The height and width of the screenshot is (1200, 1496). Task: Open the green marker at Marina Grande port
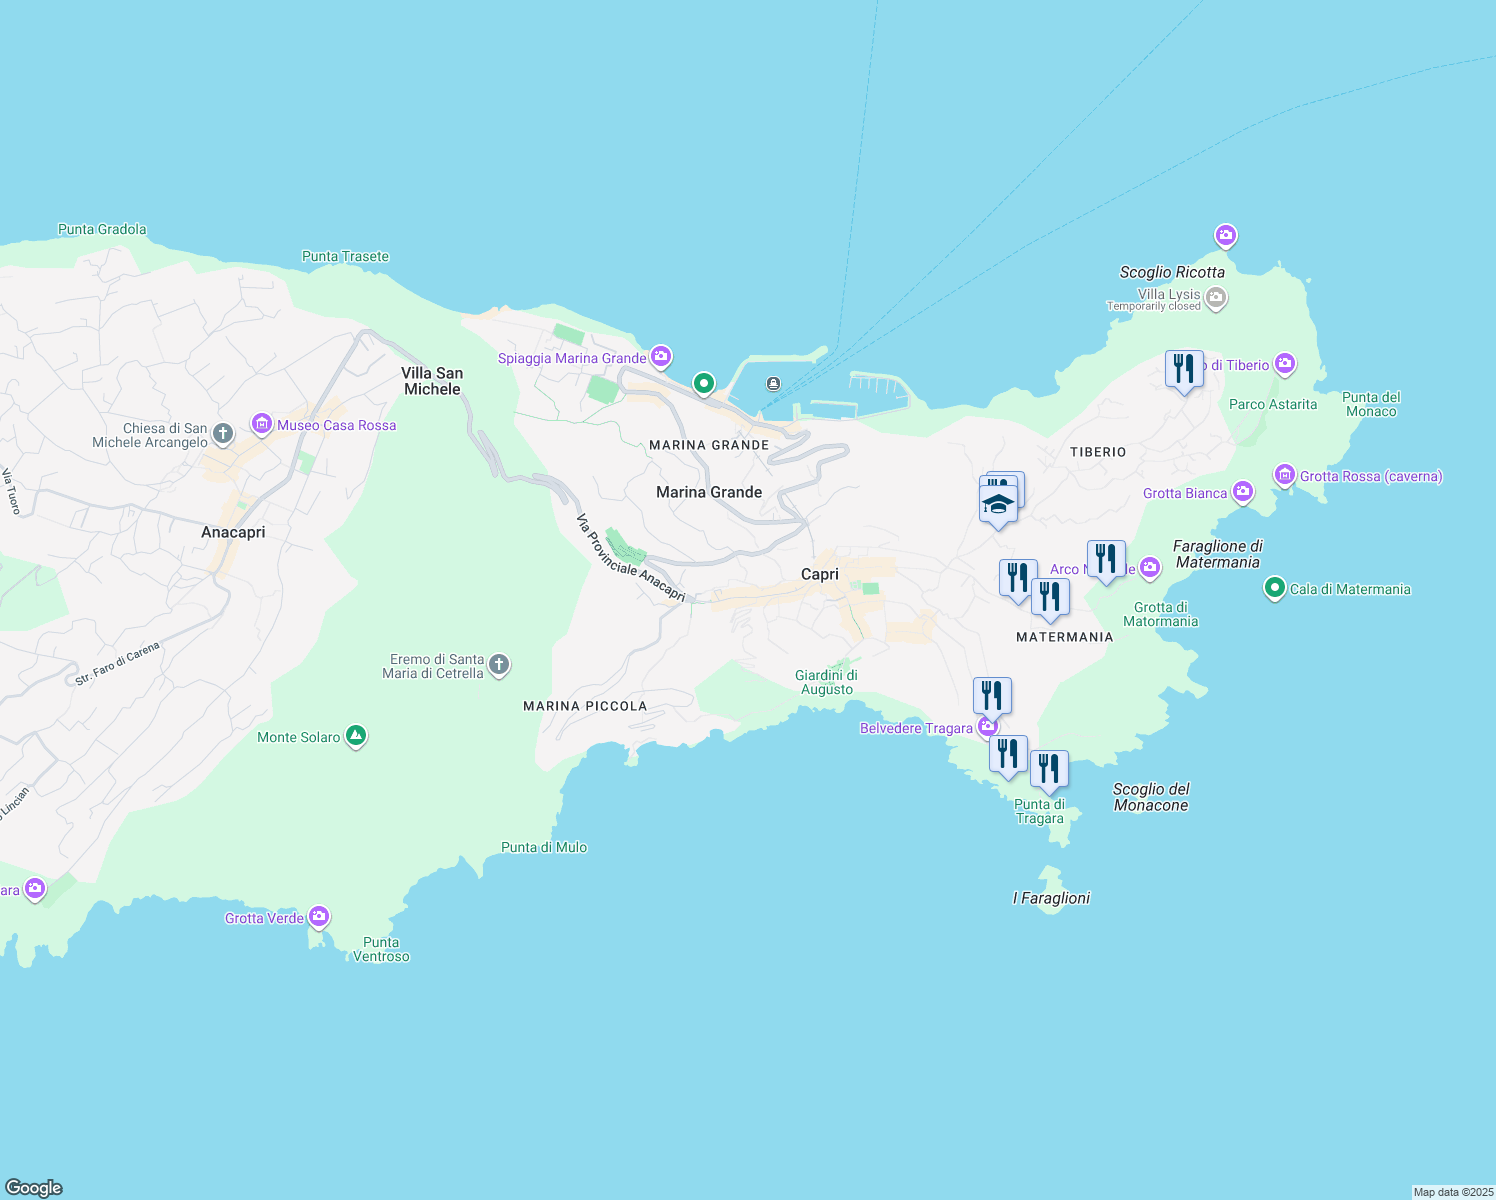[703, 384]
